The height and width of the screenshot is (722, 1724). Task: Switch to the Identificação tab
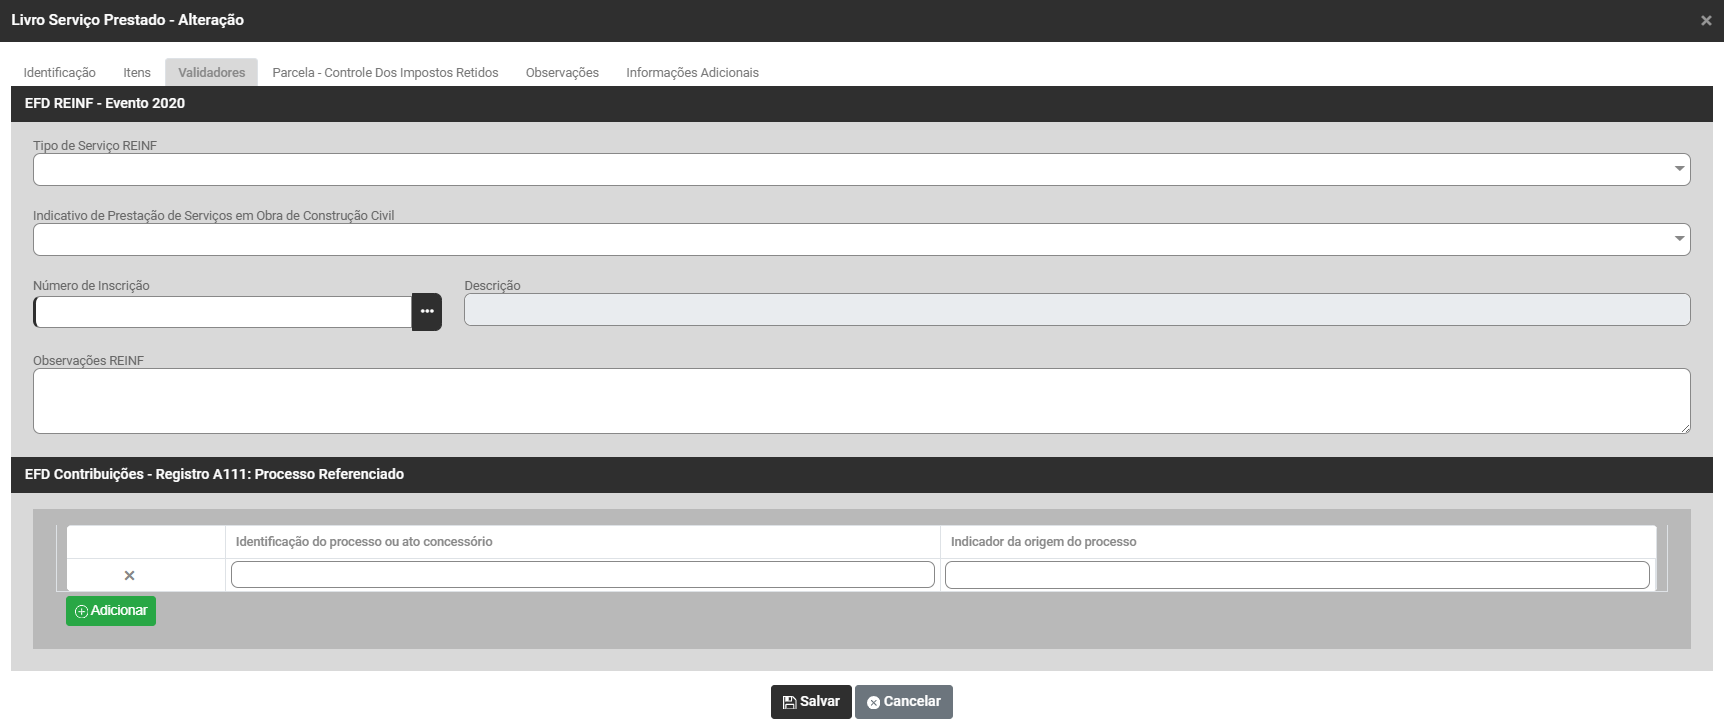pyautogui.click(x=60, y=72)
